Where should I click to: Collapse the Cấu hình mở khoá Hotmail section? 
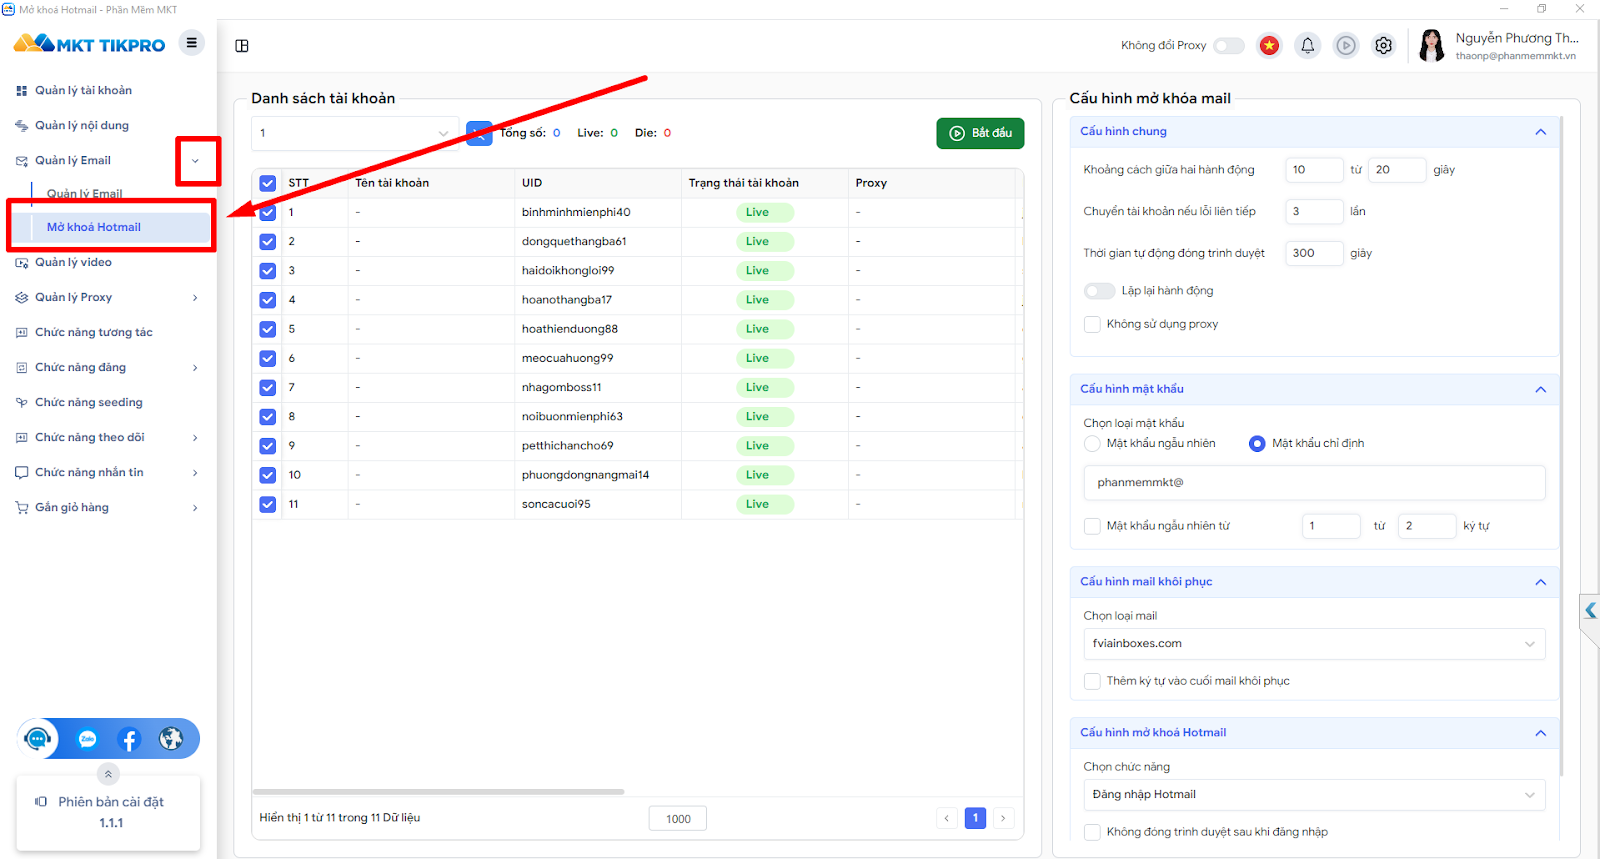(x=1541, y=733)
